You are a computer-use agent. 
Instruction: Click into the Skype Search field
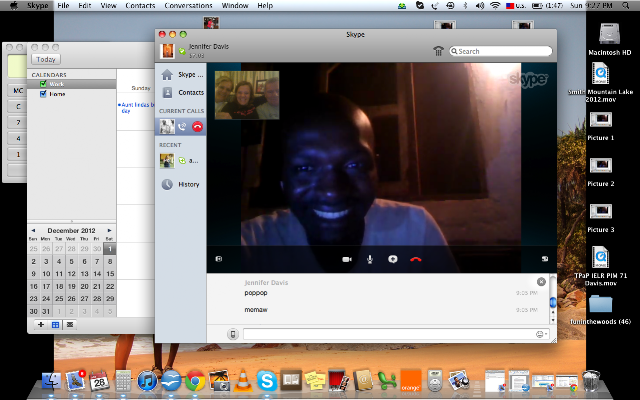point(501,51)
